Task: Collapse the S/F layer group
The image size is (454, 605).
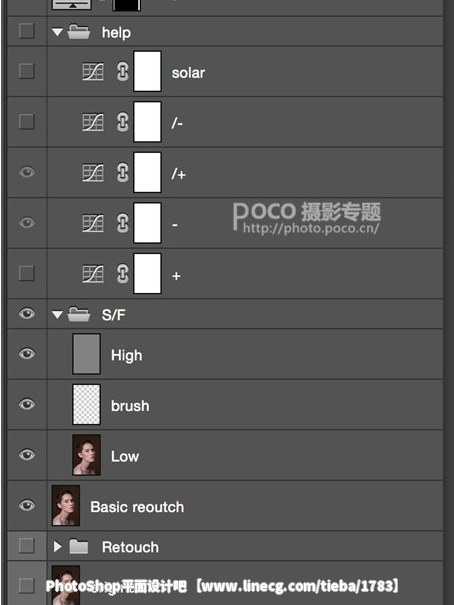Action: 57,315
